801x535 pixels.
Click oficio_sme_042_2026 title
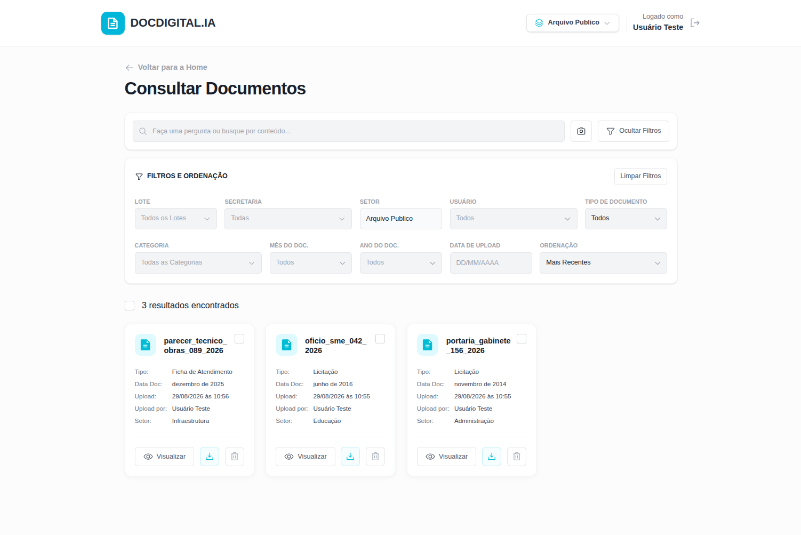pyautogui.click(x=336, y=345)
